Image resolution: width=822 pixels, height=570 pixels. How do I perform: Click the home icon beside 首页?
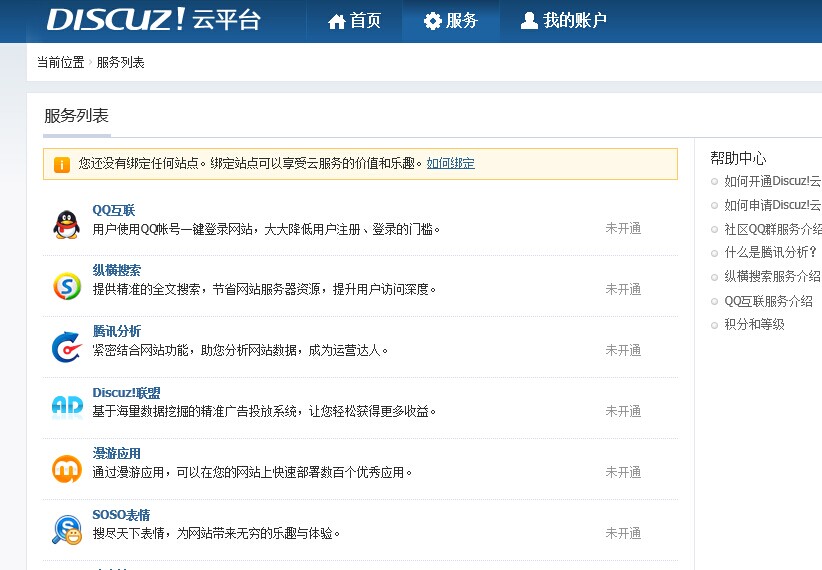[337, 21]
